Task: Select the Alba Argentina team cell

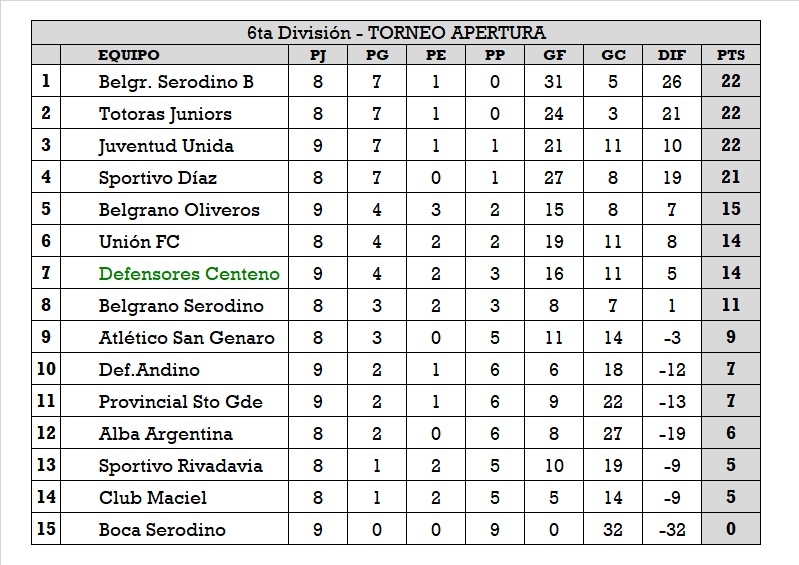Action: tap(165, 434)
